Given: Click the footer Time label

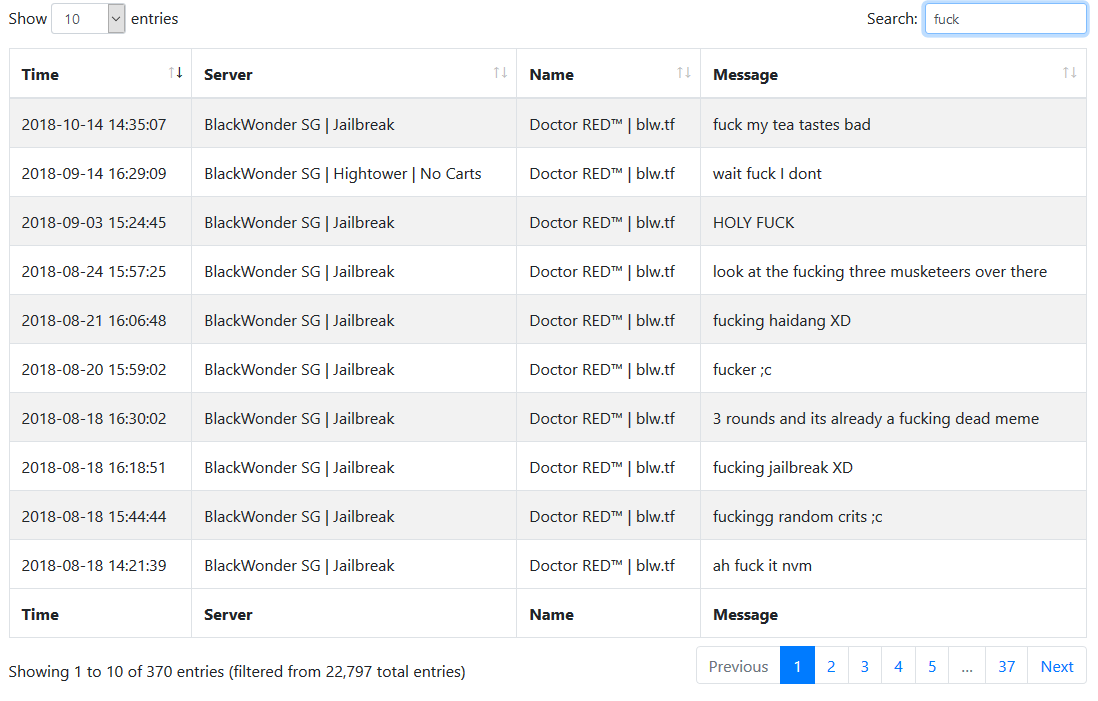Looking at the screenshot, I should (40, 614).
